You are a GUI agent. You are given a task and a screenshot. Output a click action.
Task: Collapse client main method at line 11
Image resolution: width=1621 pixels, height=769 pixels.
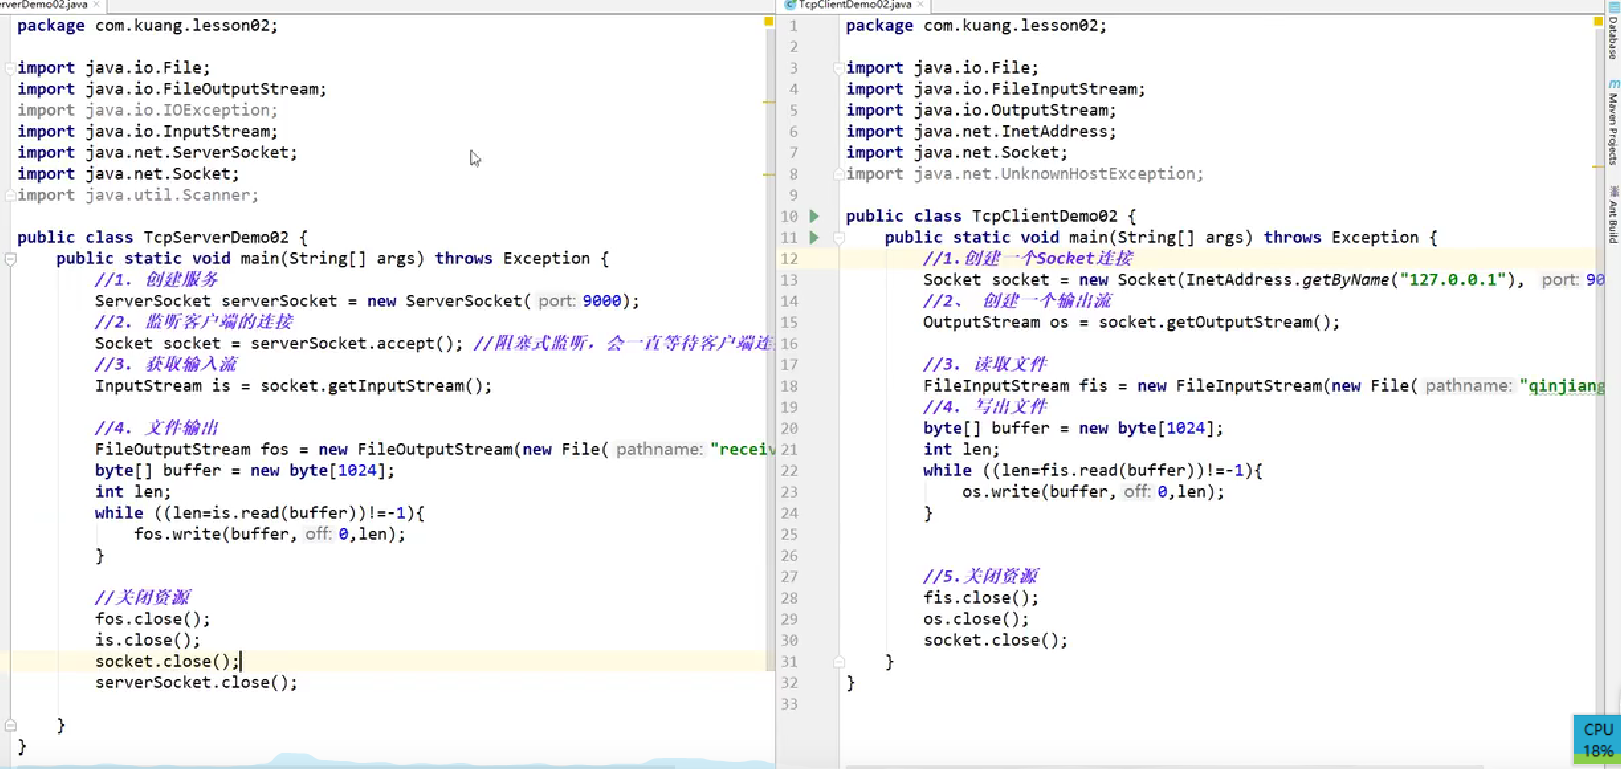point(839,238)
